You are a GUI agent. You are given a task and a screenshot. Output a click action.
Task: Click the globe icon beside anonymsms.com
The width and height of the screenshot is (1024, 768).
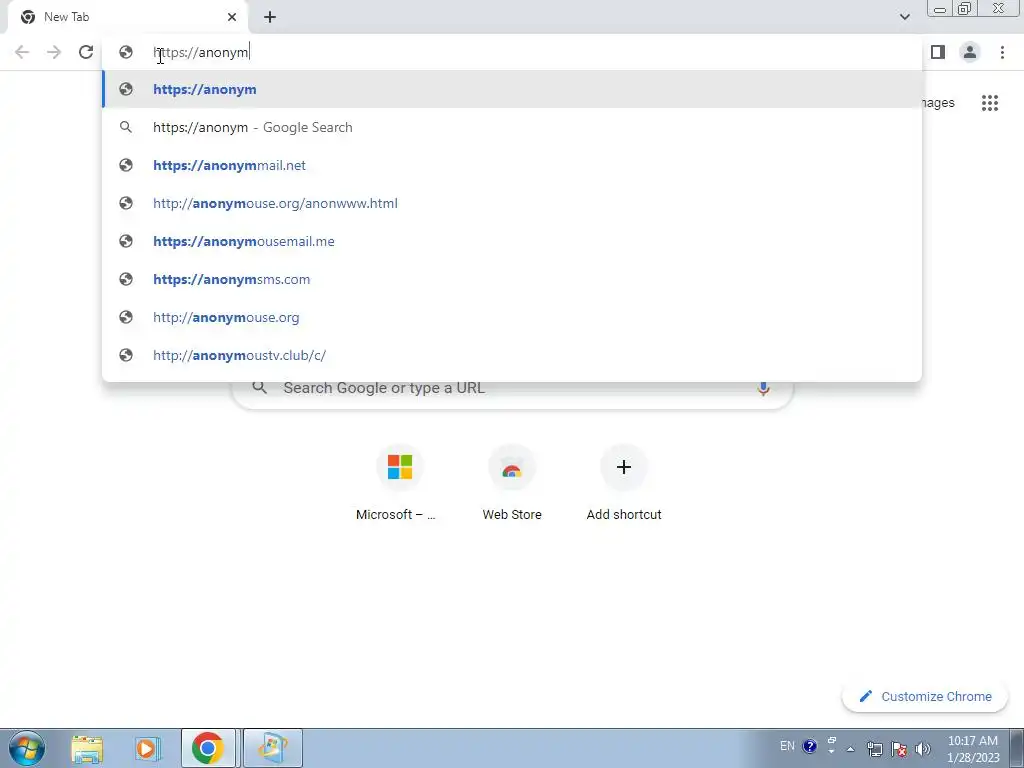126,279
